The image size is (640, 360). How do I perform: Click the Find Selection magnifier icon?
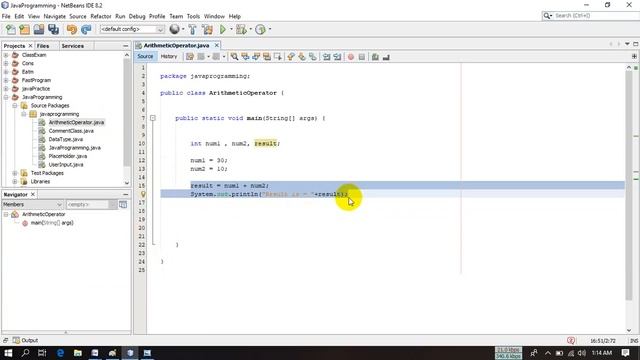pos(234,57)
